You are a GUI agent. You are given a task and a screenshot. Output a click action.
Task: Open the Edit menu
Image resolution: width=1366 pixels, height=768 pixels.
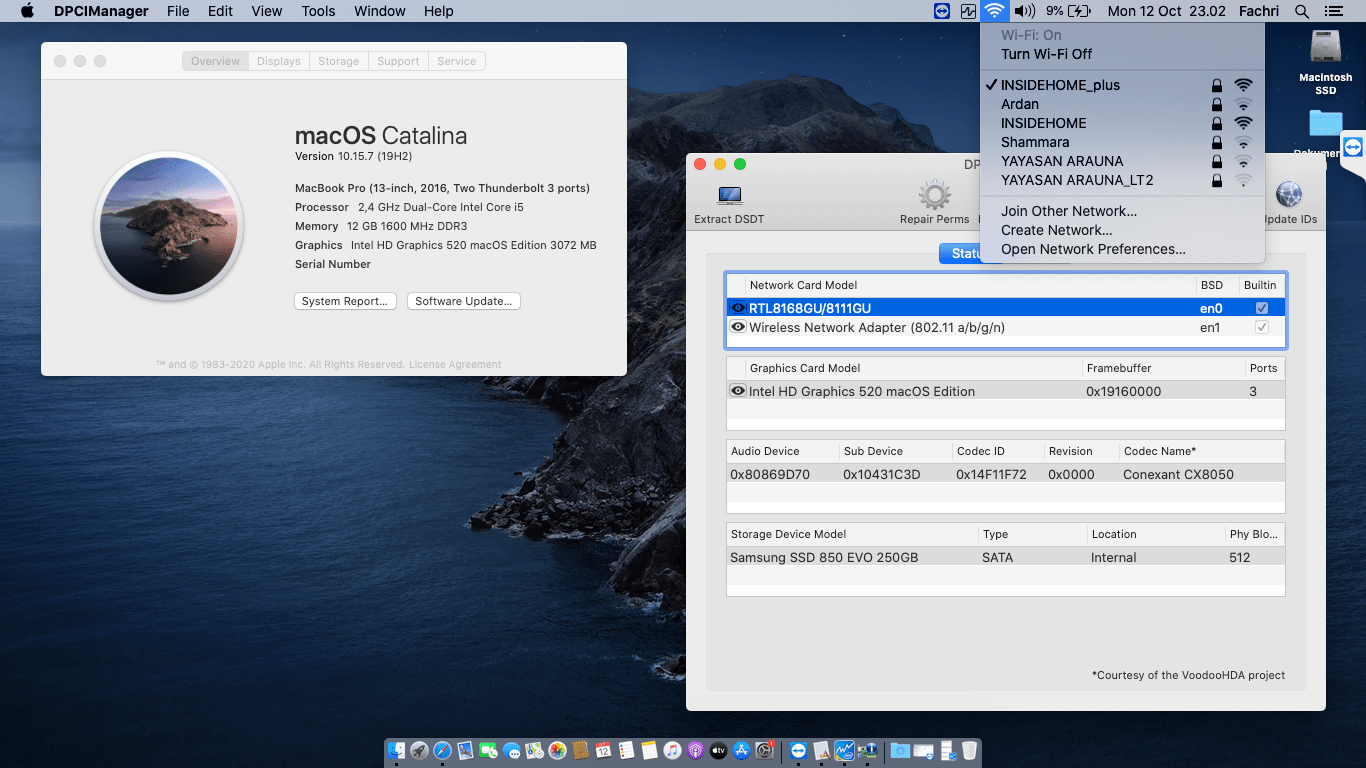coord(220,11)
